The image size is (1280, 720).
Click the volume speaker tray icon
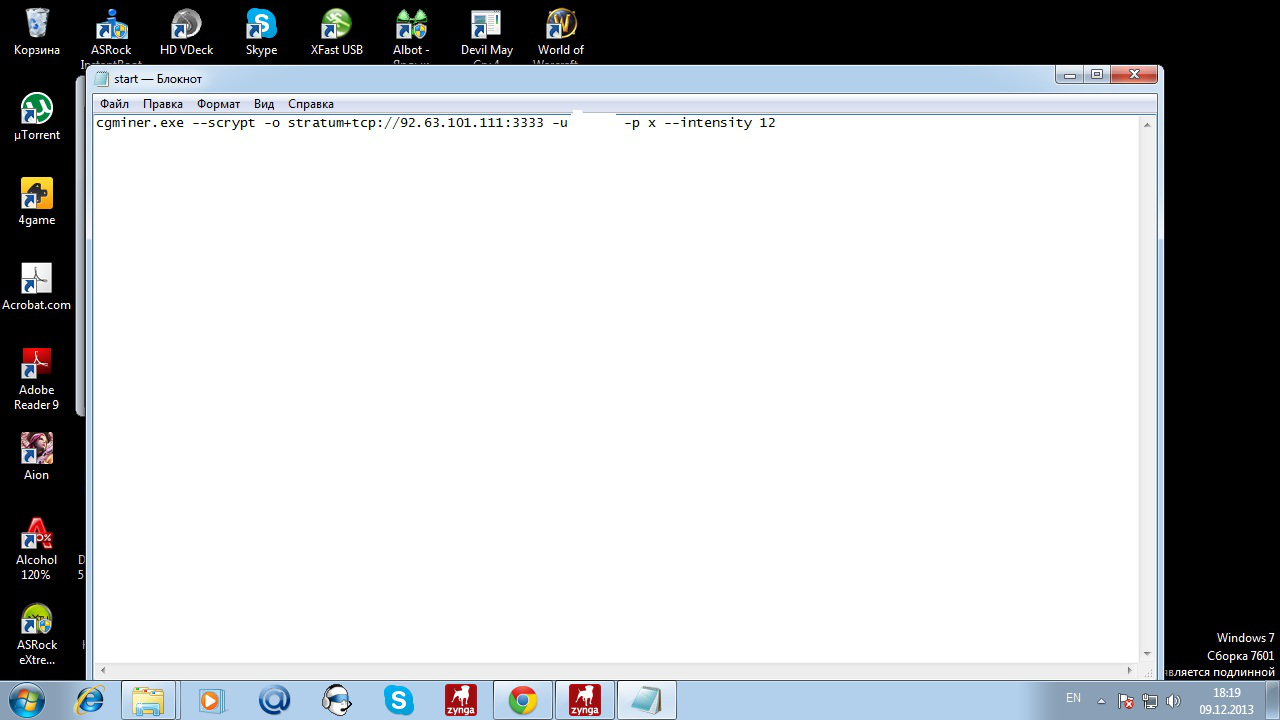1173,700
